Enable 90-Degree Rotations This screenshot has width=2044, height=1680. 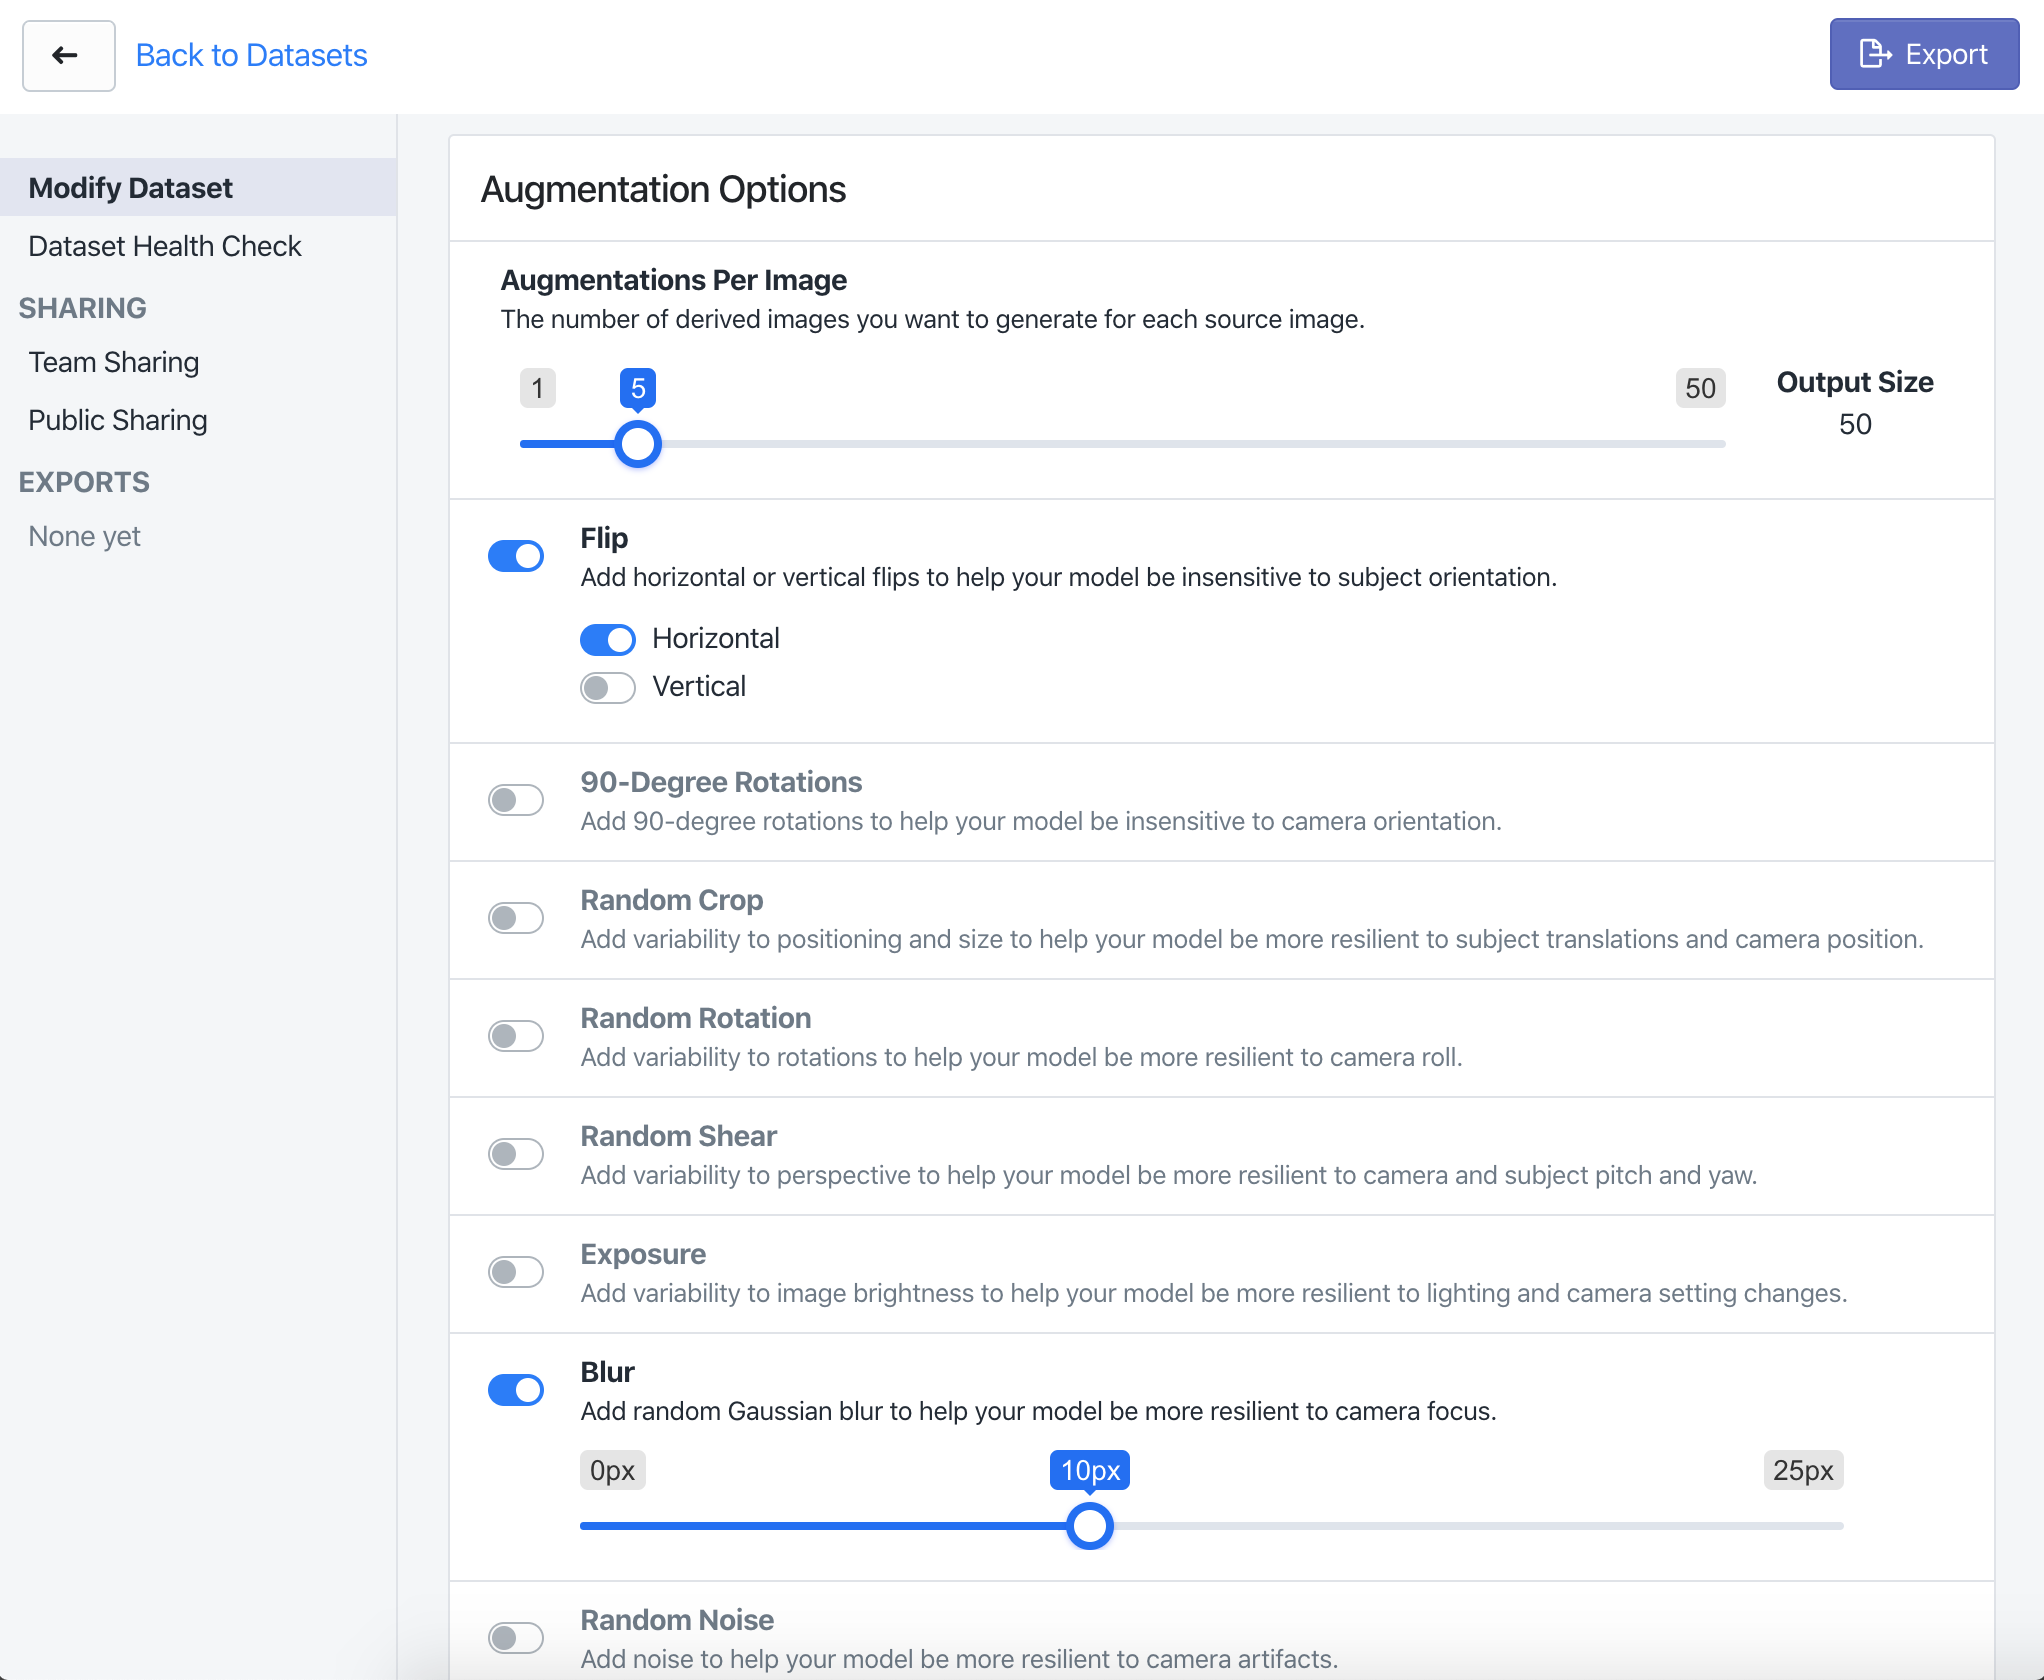pyautogui.click(x=516, y=799)
